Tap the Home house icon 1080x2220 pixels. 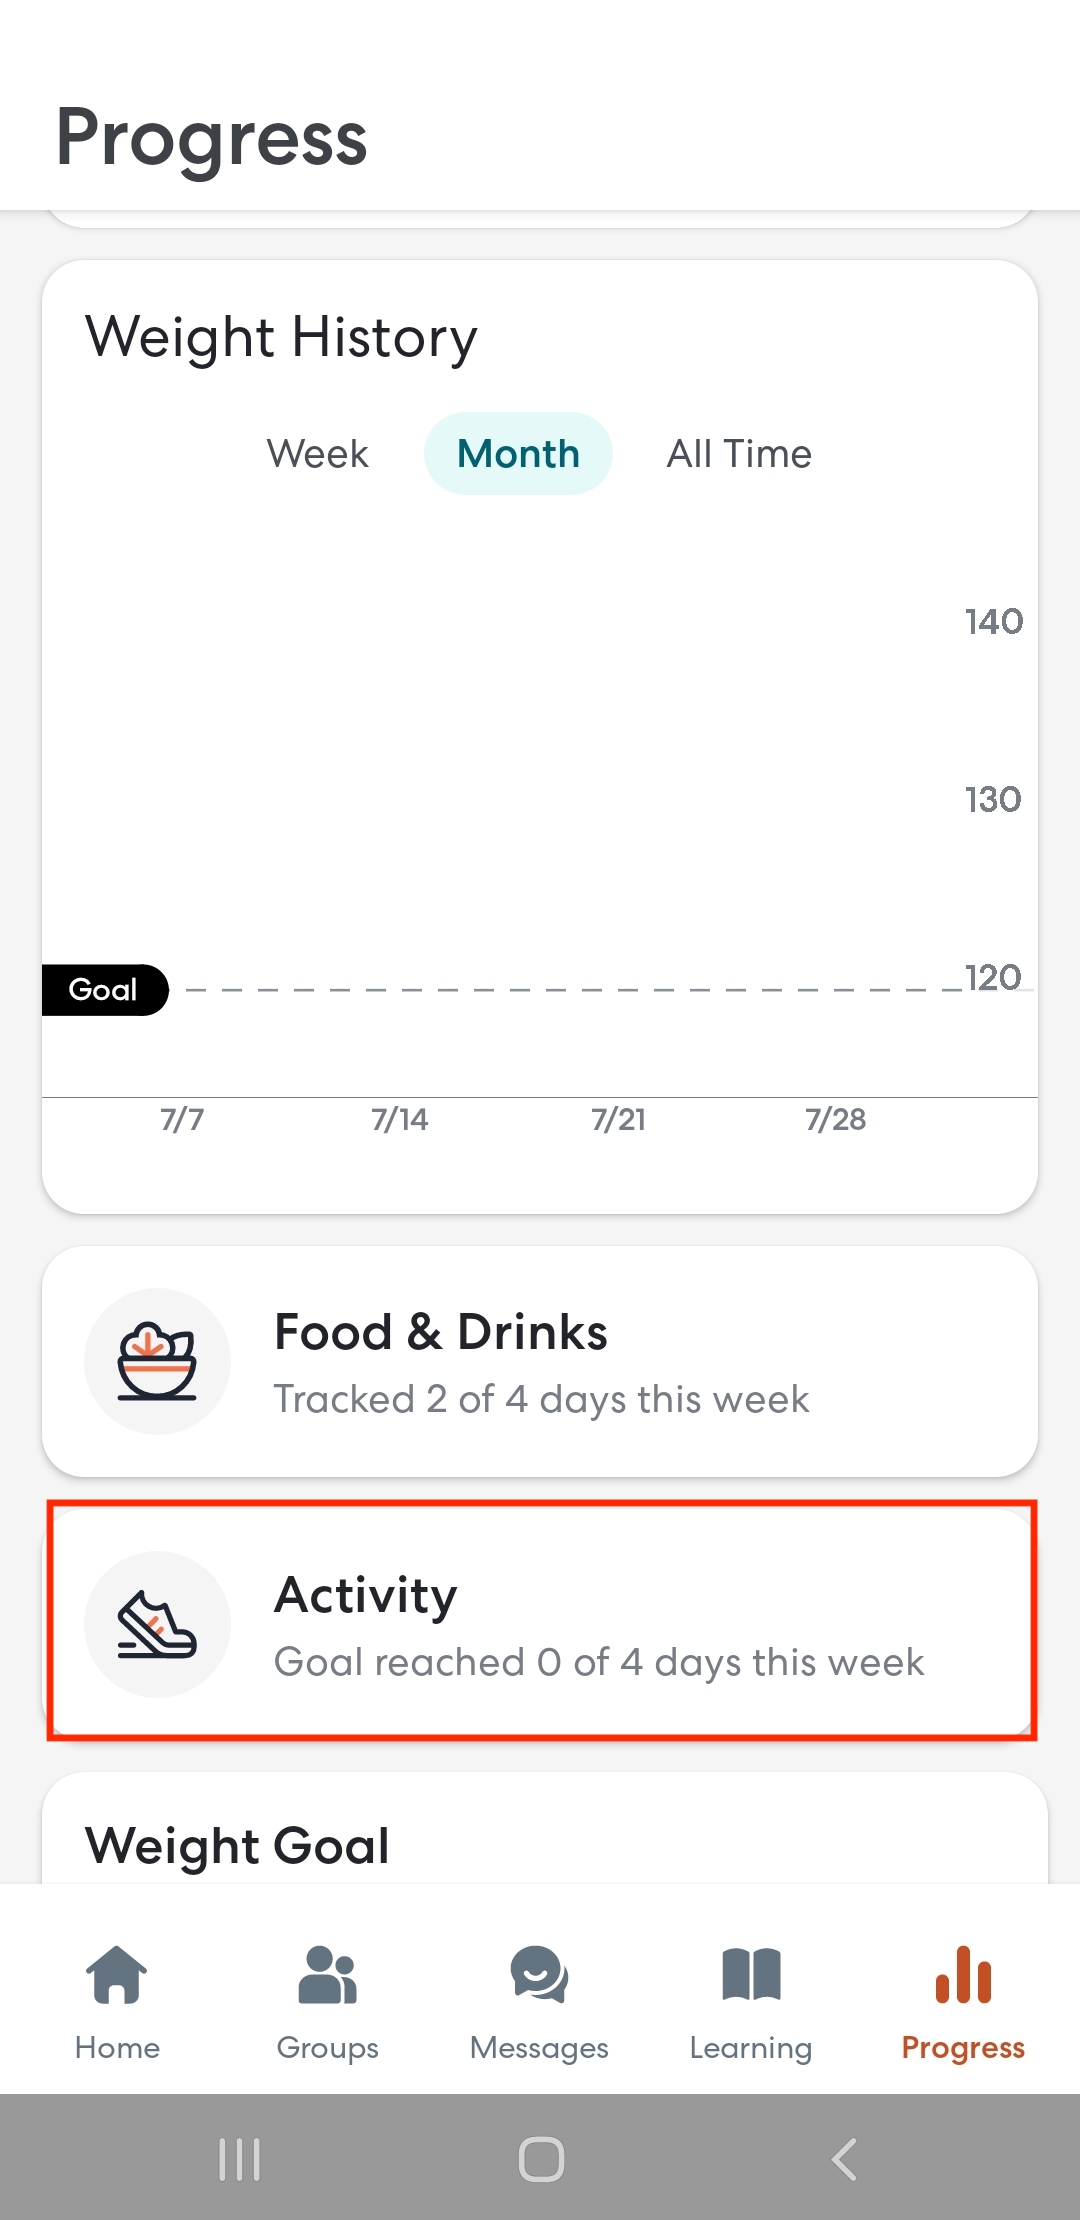(x=117, y=1975)
